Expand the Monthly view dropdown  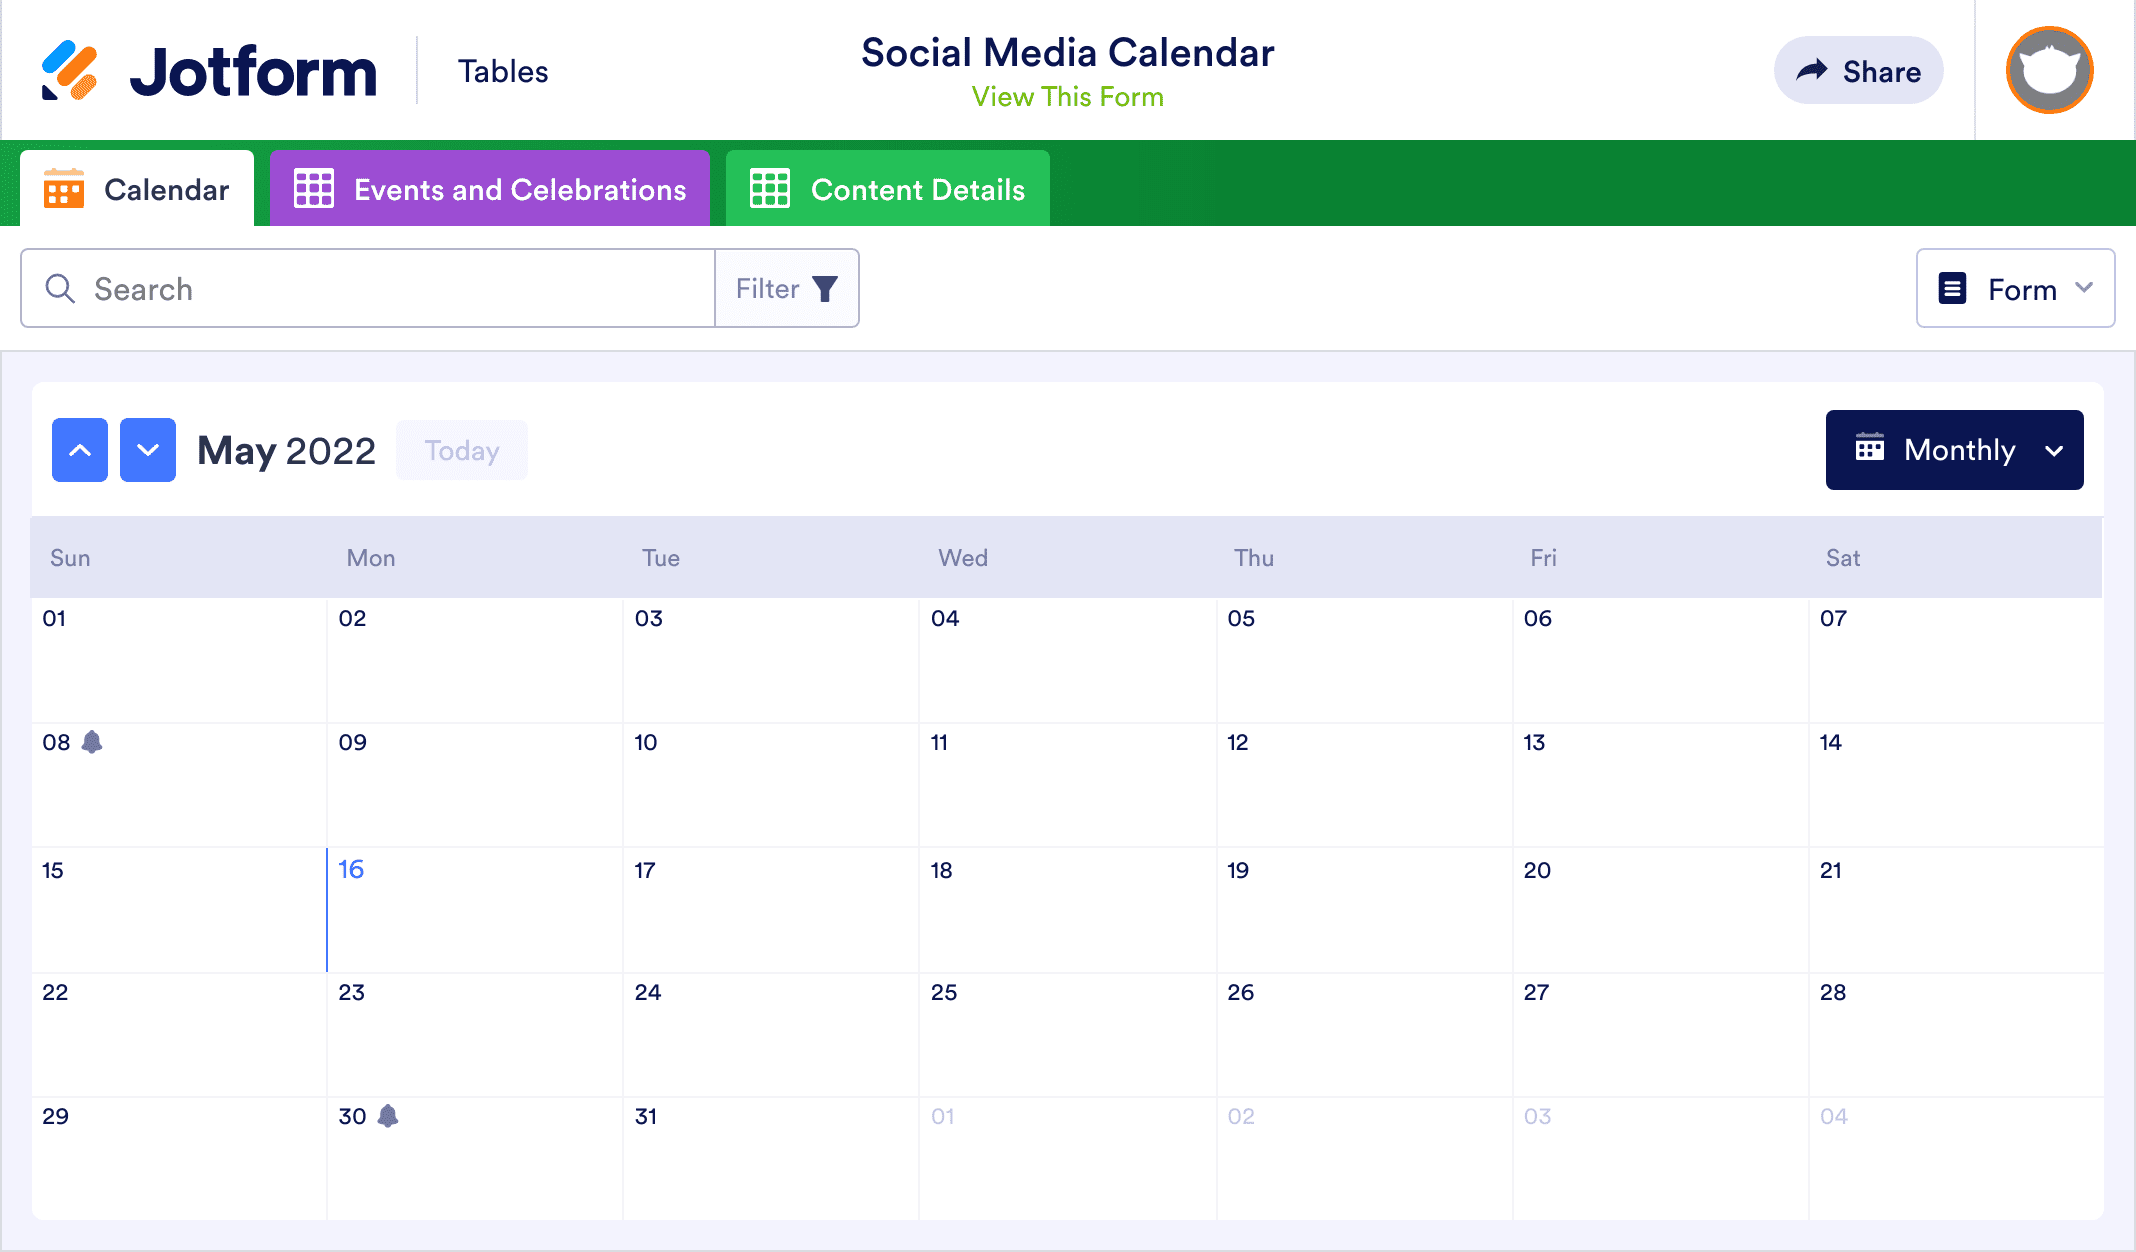pyautogui.click(x=1954, y=450)
